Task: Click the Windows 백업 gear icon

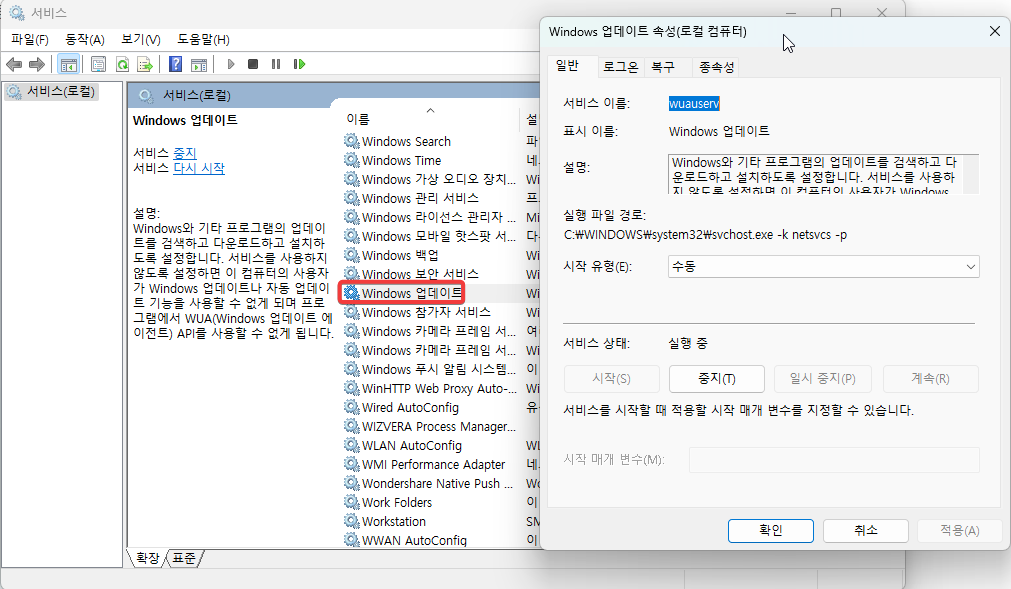Action: [x=351, y=255]
